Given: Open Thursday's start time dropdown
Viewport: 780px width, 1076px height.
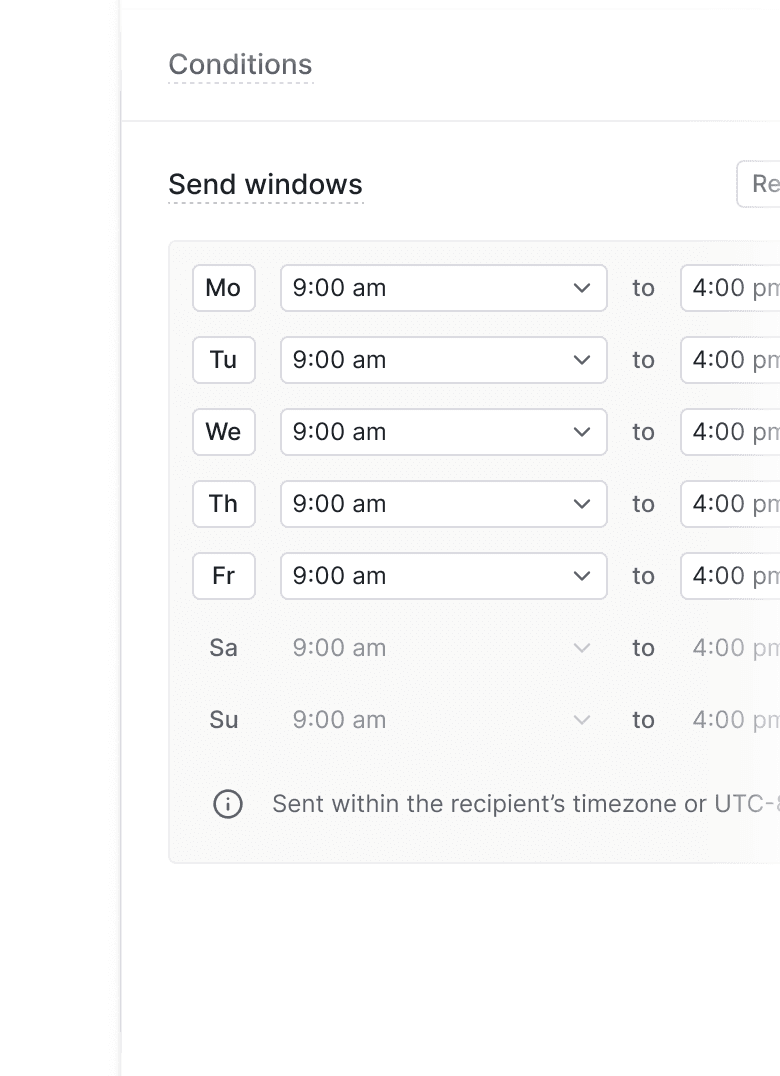Looking at the screenshot, I should tap(443, 504).
